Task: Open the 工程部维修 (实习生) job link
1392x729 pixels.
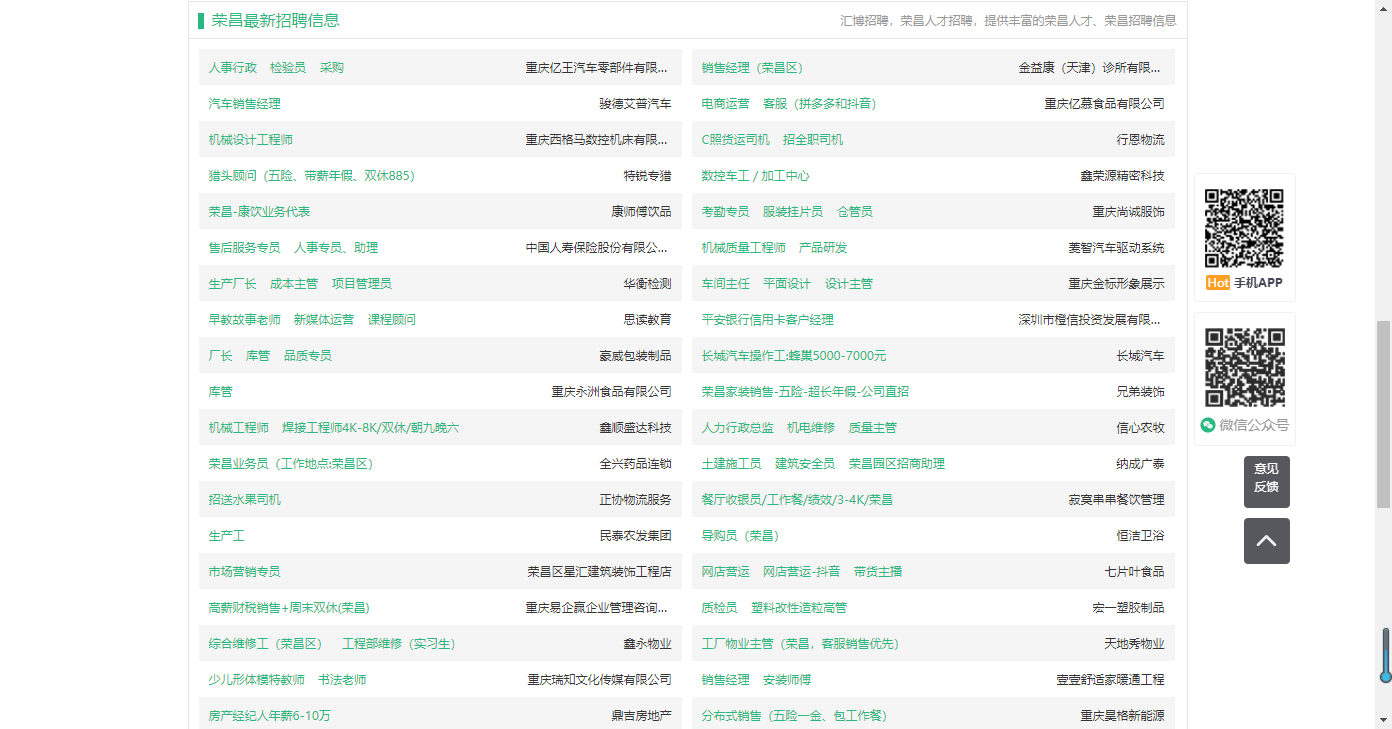Action: (399, 644)
